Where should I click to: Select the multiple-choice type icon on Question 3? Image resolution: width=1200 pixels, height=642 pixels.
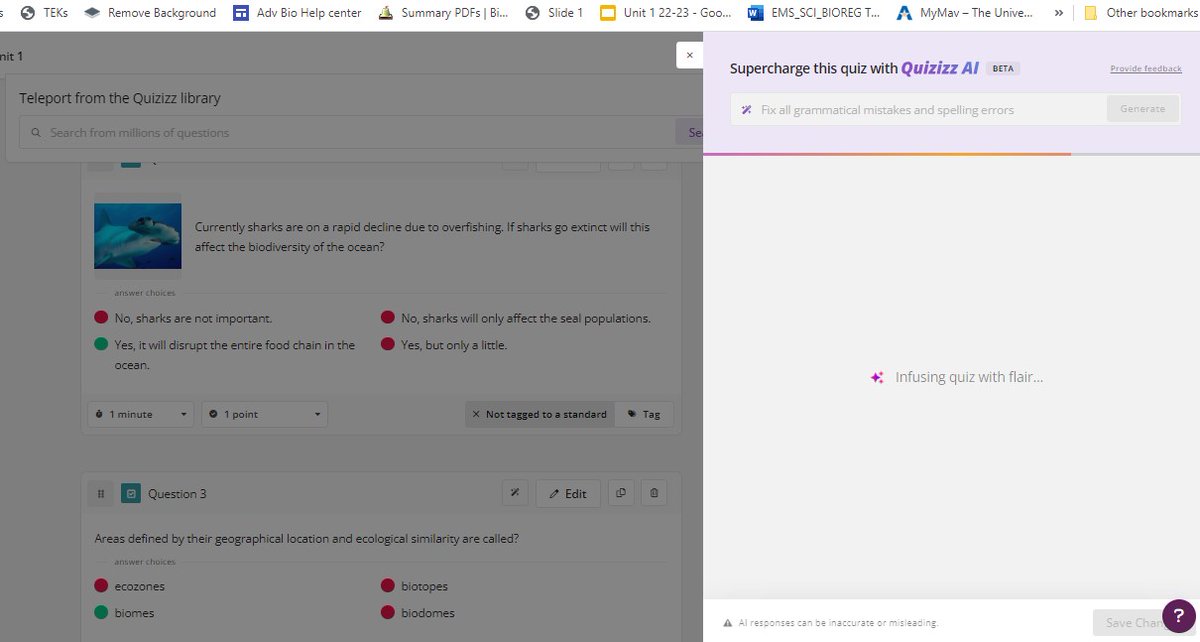tap(131, 493)
